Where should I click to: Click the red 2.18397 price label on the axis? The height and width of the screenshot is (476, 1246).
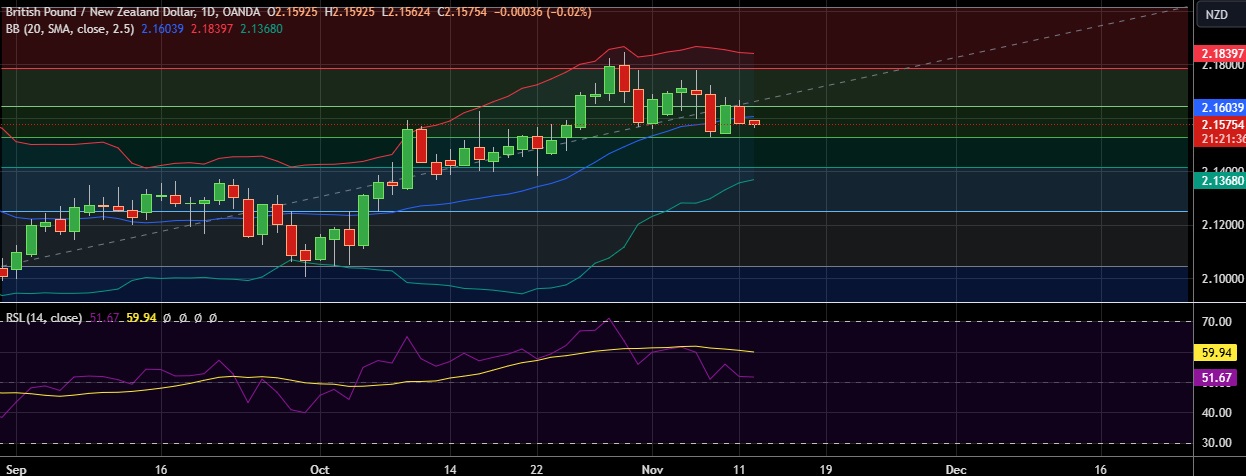click(1220, 53)
